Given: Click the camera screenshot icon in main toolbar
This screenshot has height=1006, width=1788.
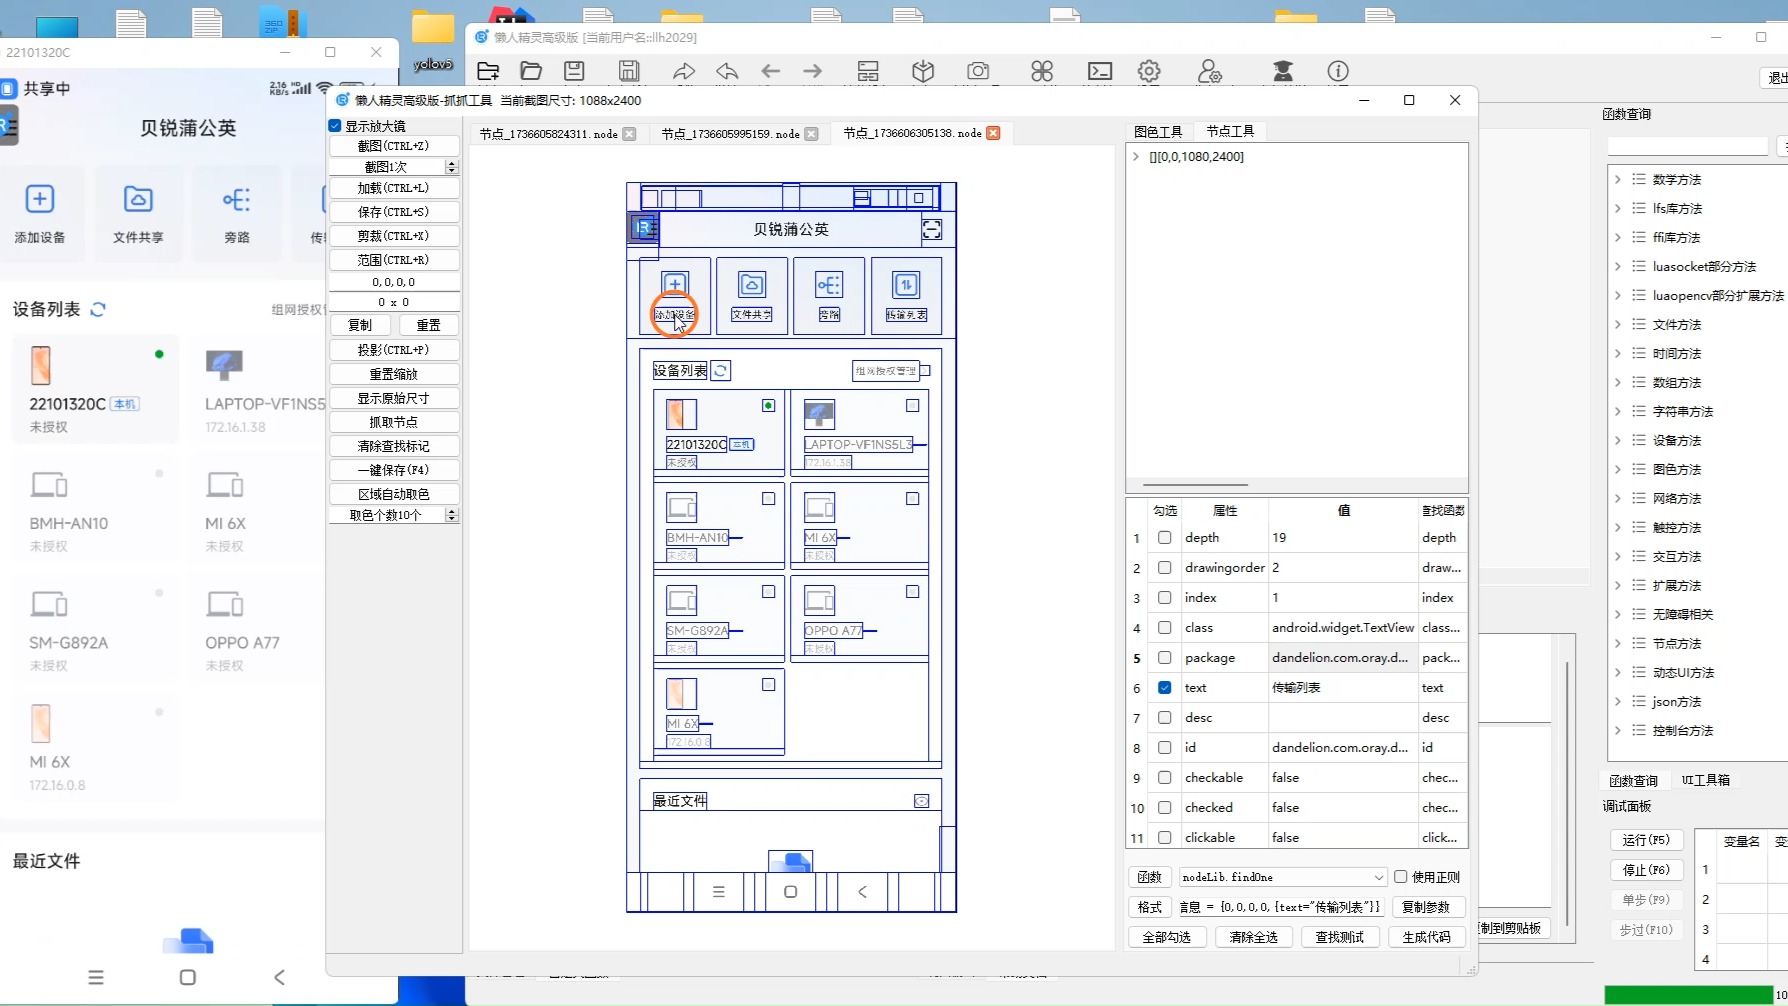Looking at the screenshot, I should (978, 71).
